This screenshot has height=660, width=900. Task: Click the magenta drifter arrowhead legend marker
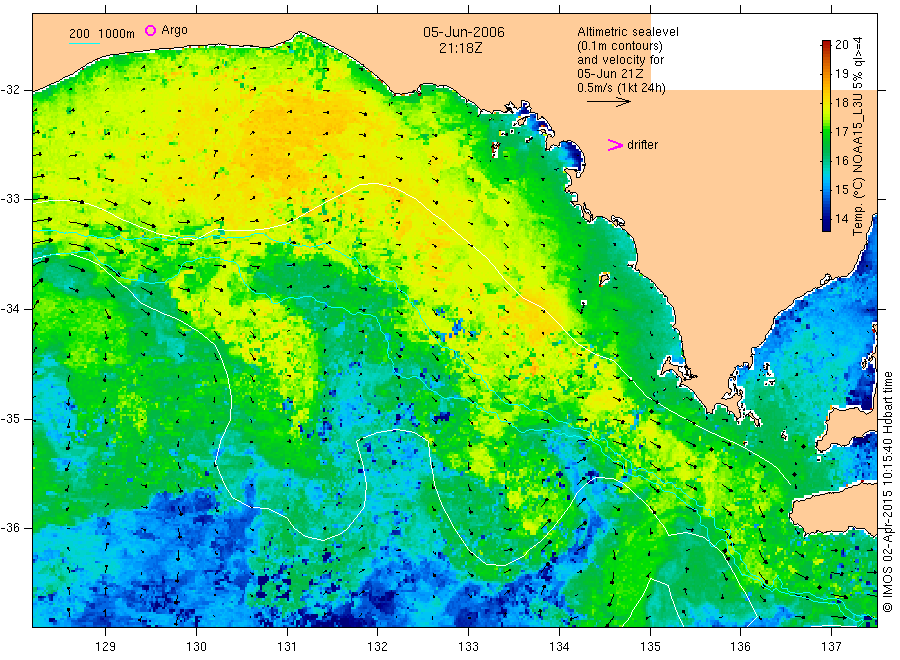(x=615, y=145)
